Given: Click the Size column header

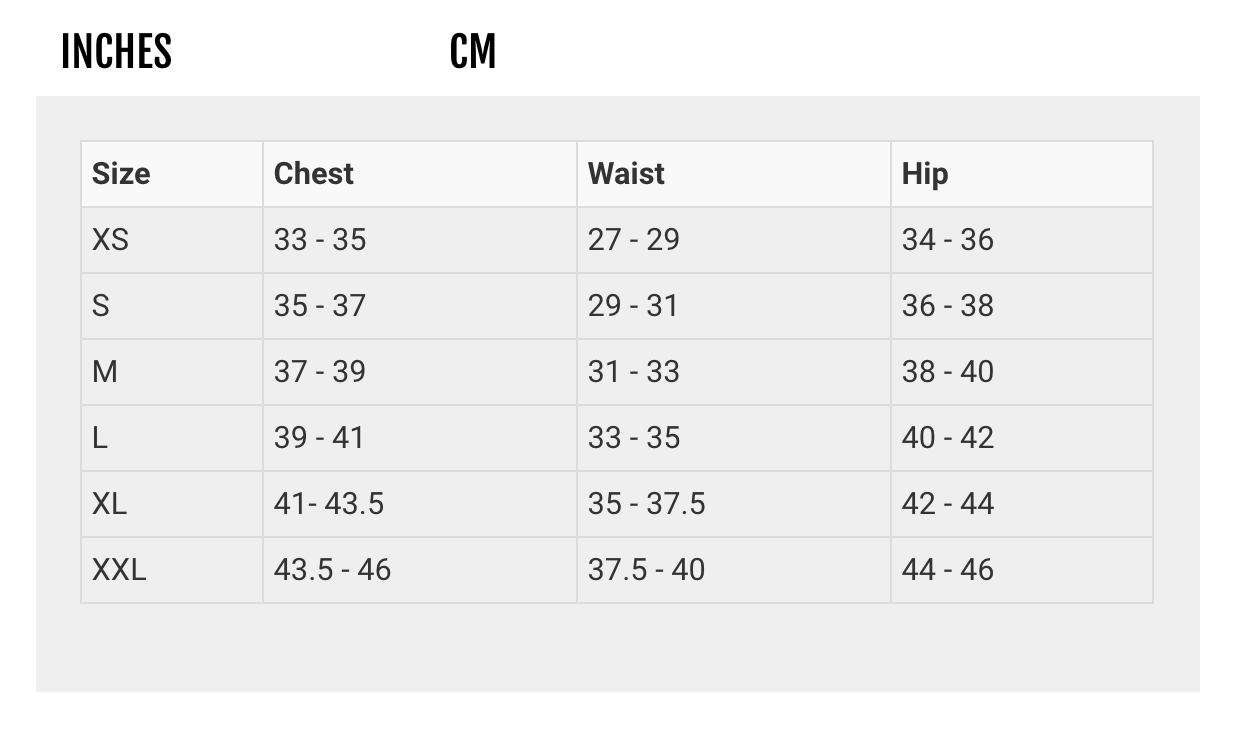Looking at the screenshot, I should pos(121,174).
